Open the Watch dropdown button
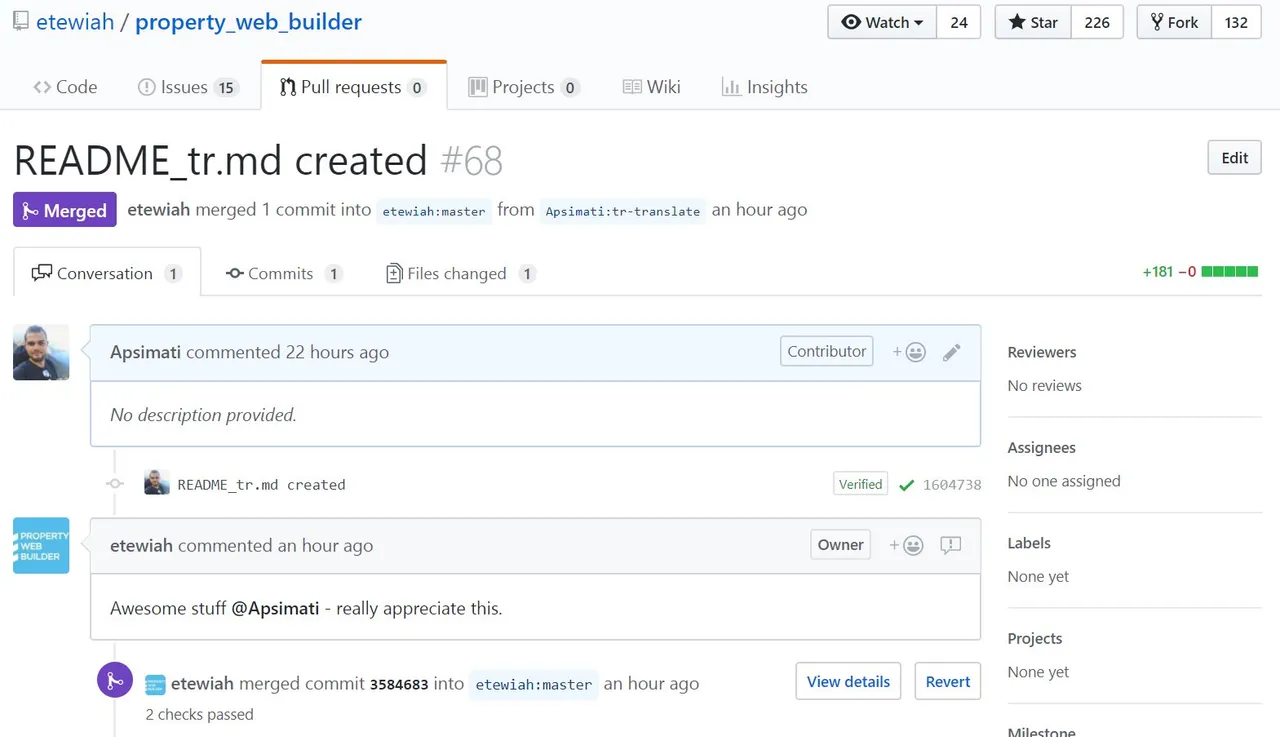 882,22
